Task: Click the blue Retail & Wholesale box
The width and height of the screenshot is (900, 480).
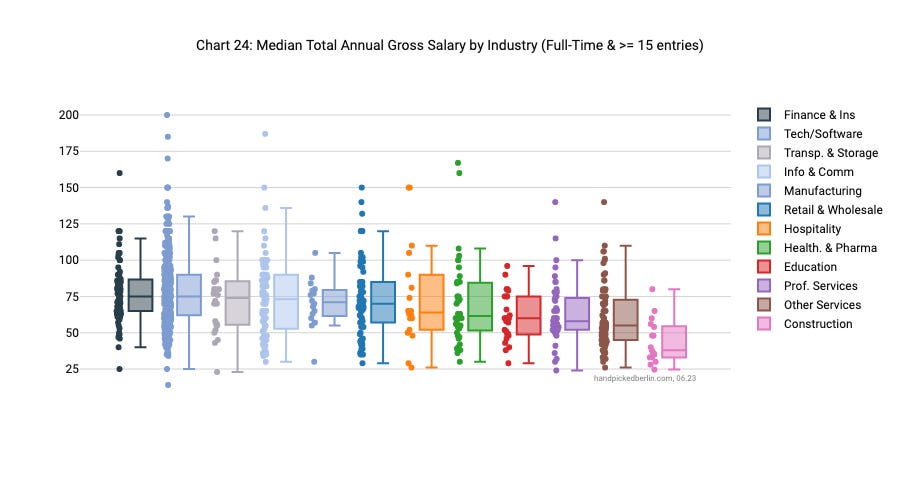Action: click(x=383, y=302)
